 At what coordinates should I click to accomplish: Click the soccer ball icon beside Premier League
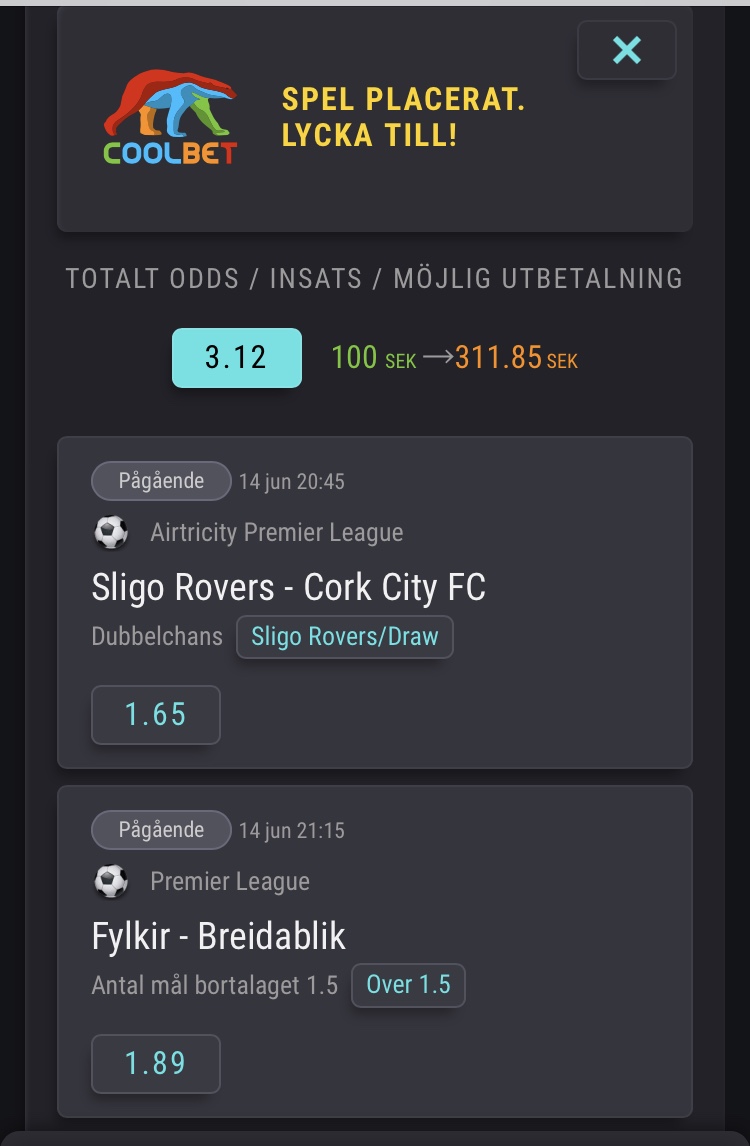pos(111,881)
